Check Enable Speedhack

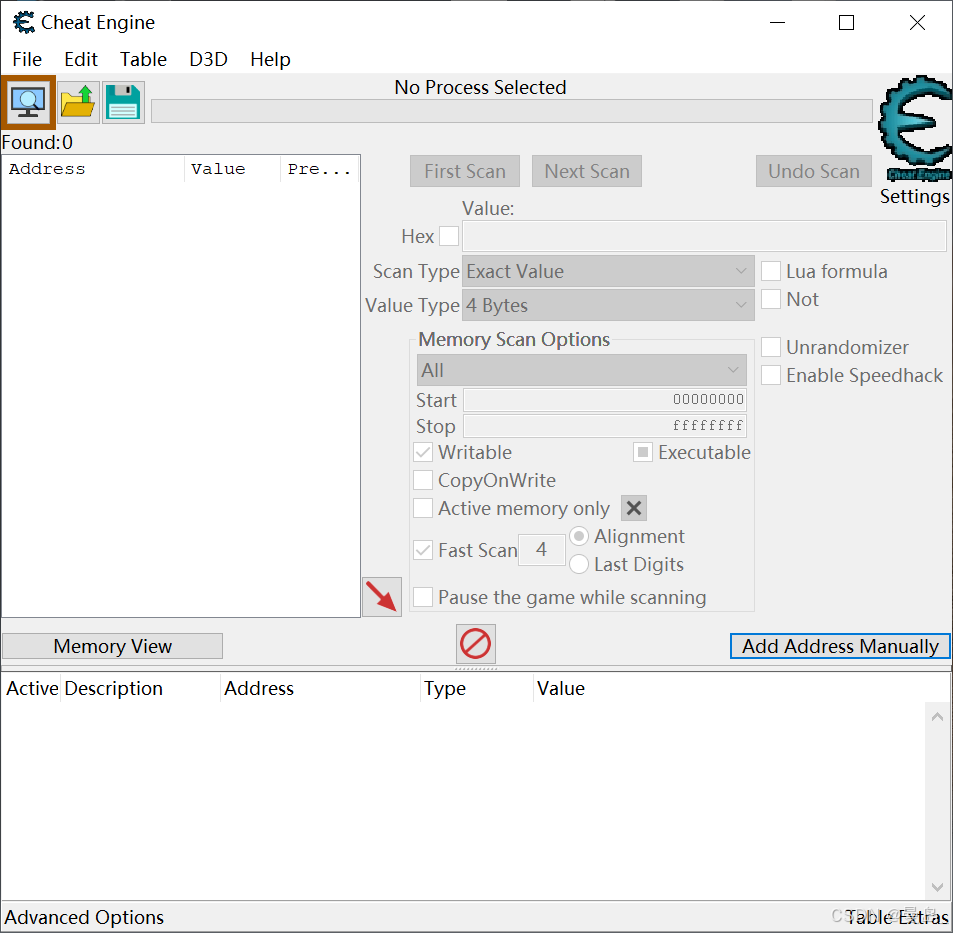[771, 375]
